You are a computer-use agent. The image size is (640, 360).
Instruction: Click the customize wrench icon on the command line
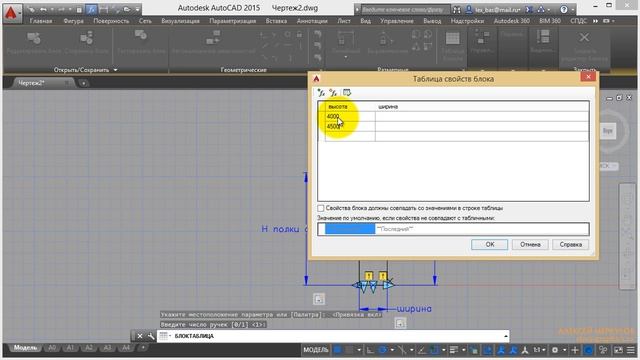click(151, 336)
